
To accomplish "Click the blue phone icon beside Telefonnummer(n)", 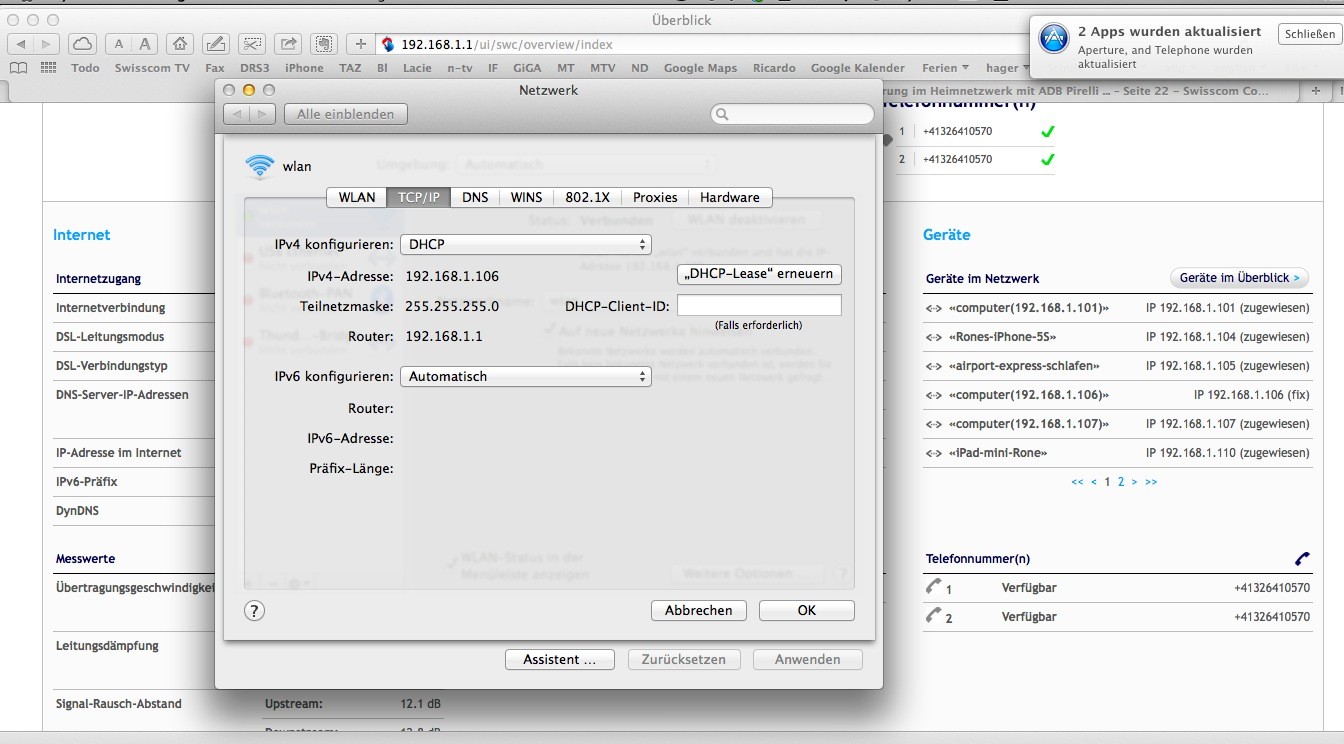I will pos(1301,558).
